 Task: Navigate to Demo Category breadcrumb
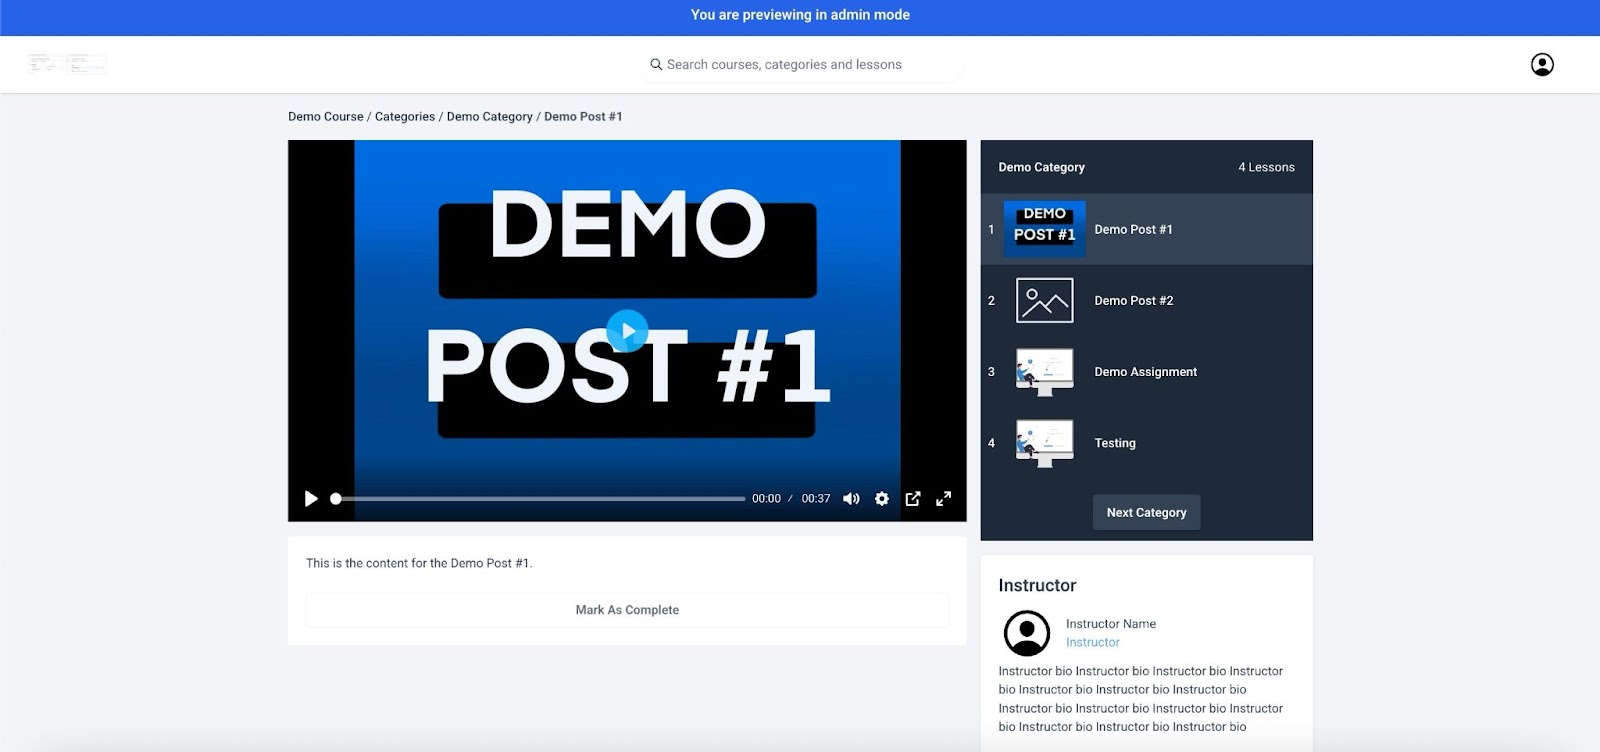pyautogui.click(x=489, y=117)
